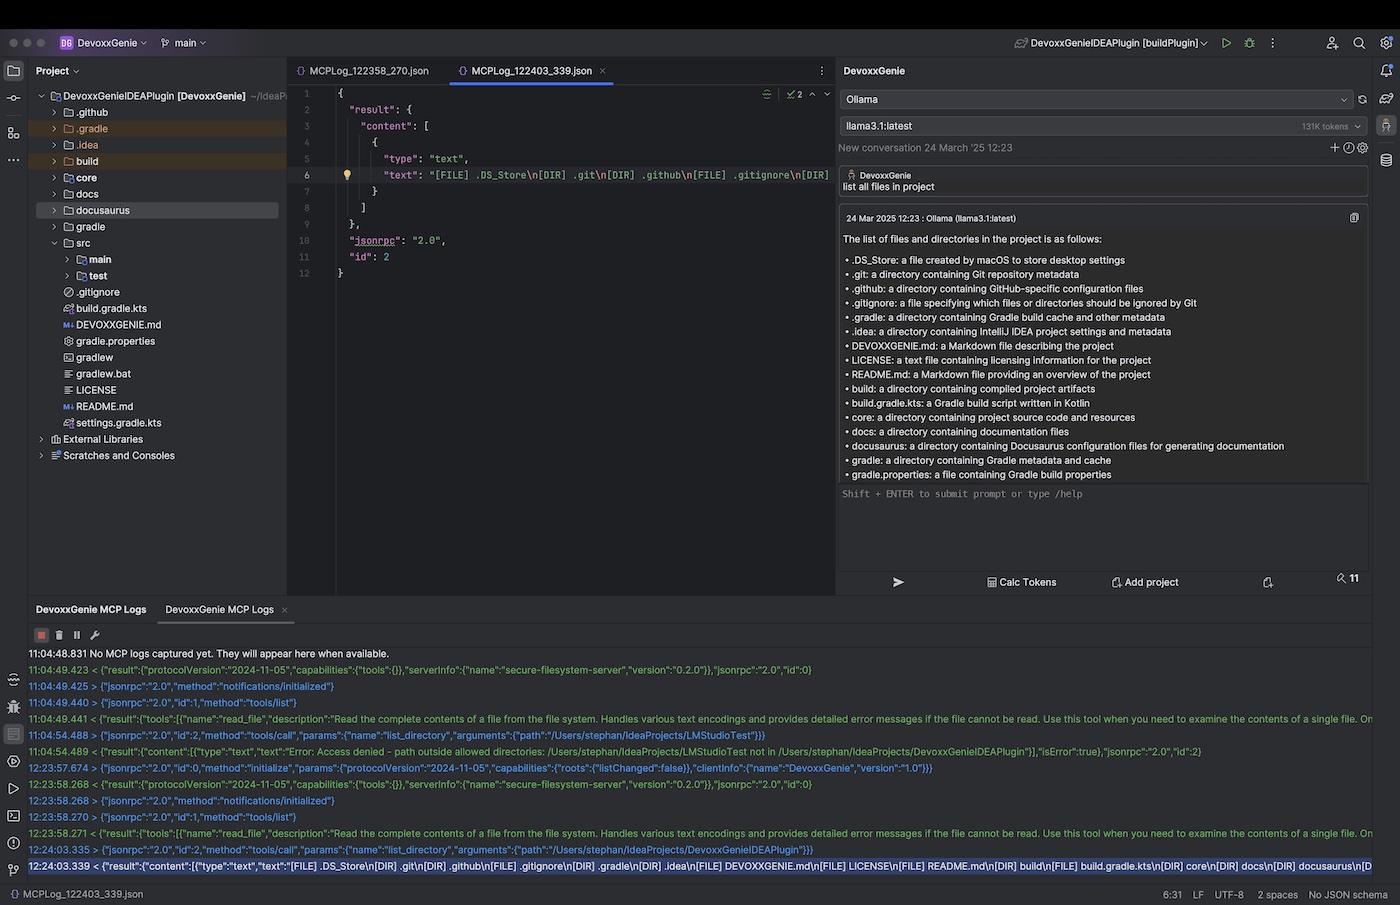This screenshot has width=1400, height=905.
Task: Open the Project view options dropdown
Action: tap(57, 71)
